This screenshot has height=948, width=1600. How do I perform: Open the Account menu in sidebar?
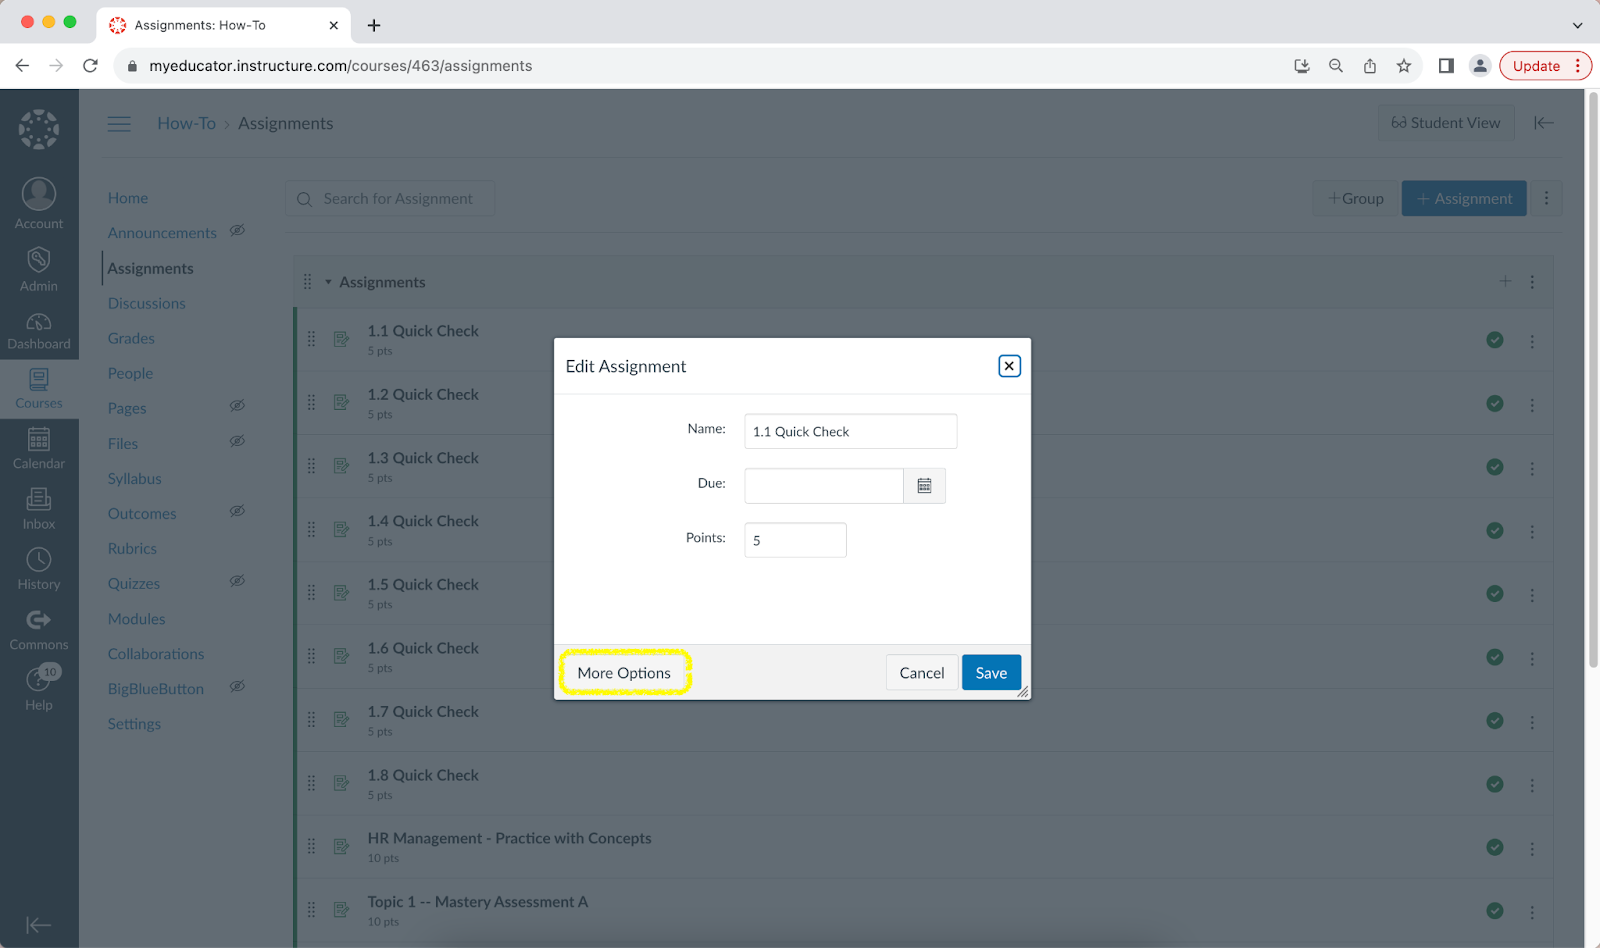pyautogui.click(x=39, y=204)
